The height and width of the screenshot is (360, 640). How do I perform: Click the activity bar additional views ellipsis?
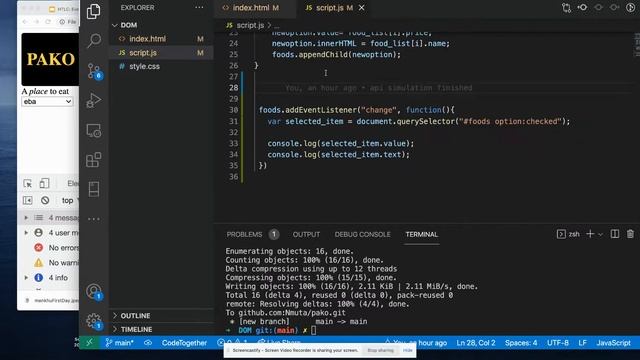[93, 219]
